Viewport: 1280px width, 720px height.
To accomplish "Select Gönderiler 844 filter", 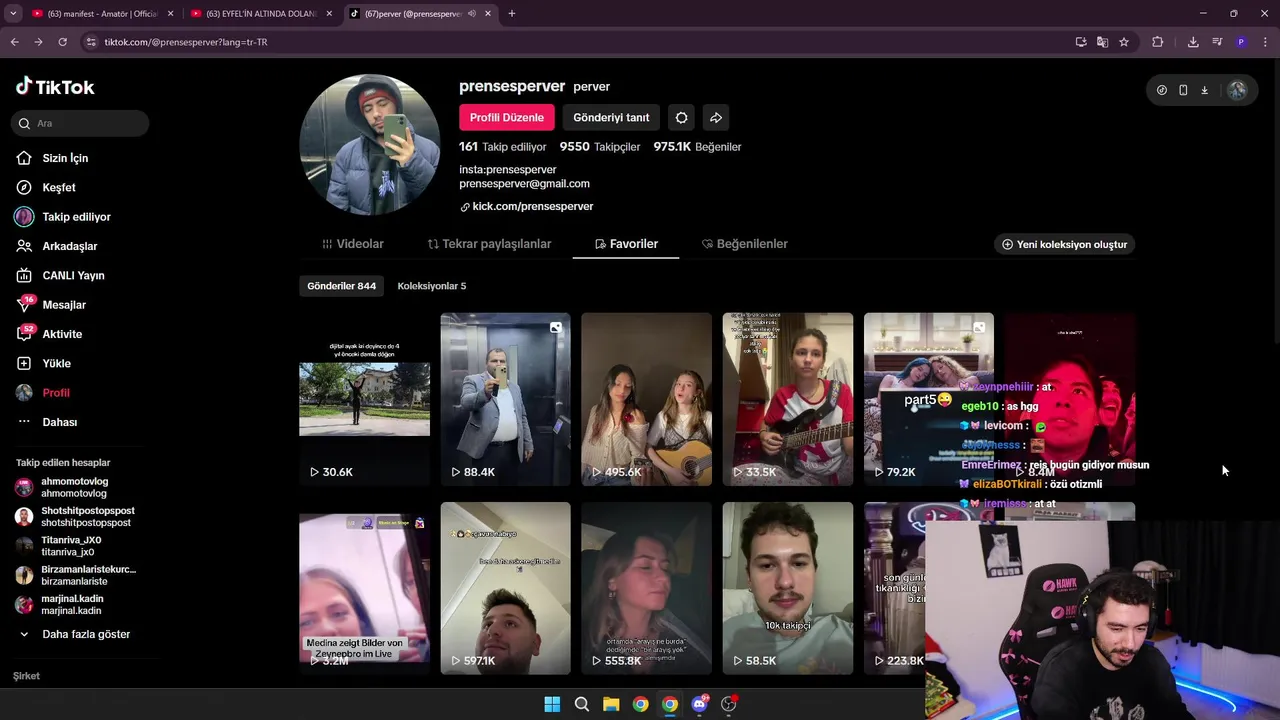I will click(x=341, y=286).
